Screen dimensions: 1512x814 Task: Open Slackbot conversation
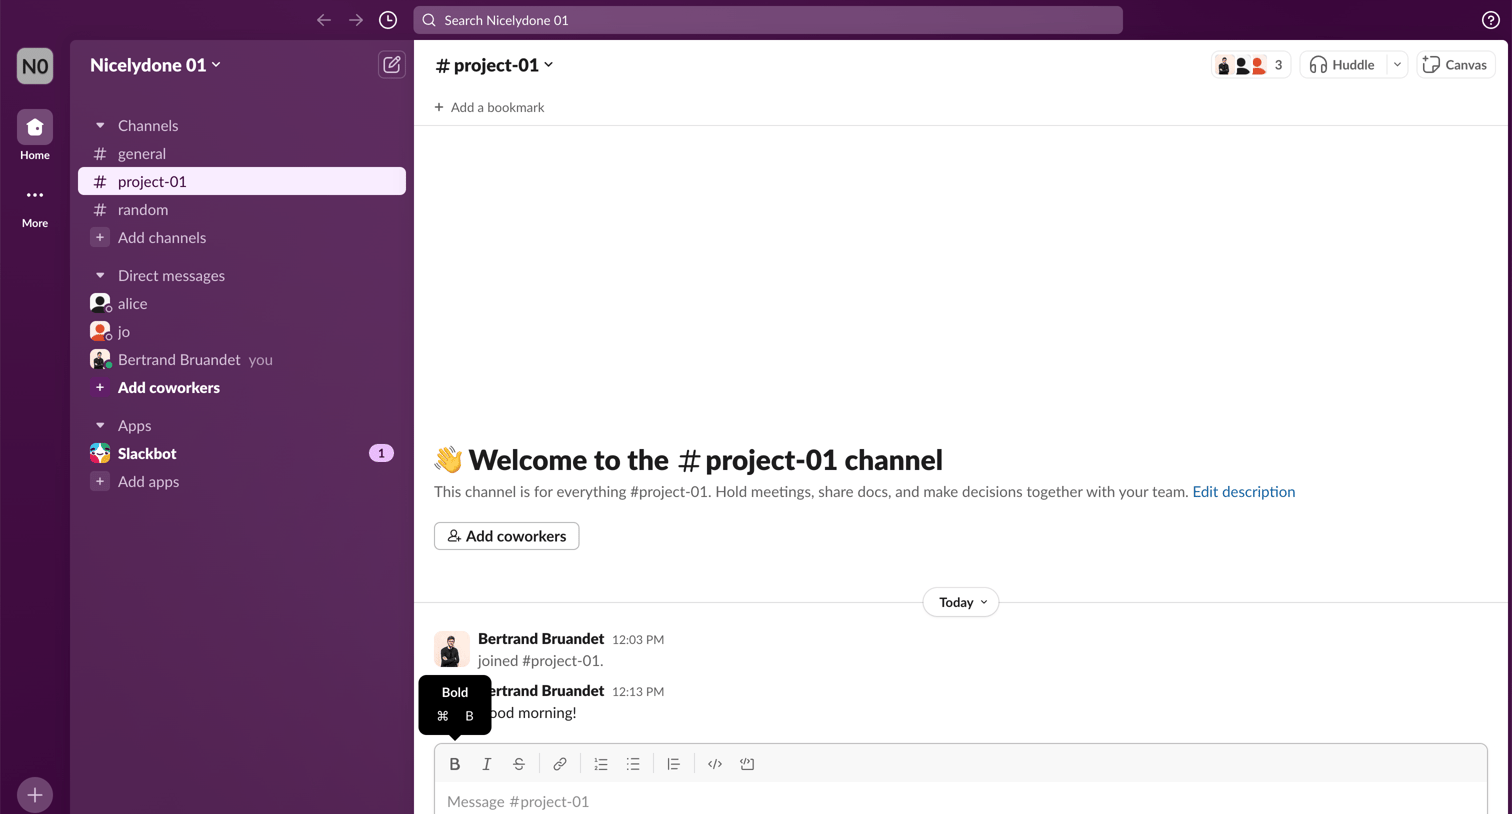coord(242,453)
